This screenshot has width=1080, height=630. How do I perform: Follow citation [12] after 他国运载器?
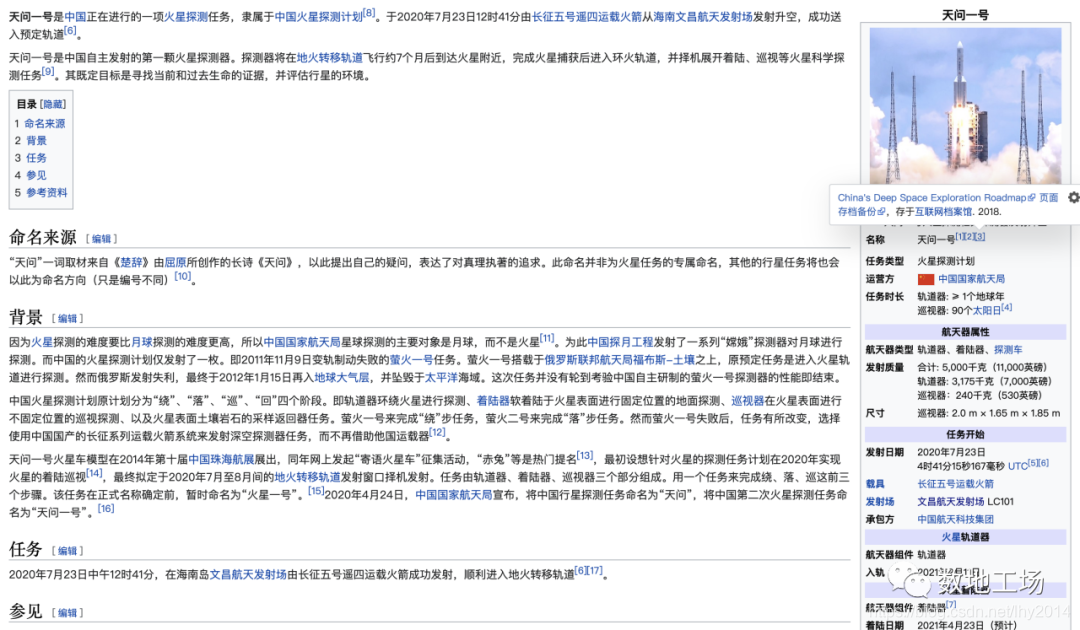point(437,432)
